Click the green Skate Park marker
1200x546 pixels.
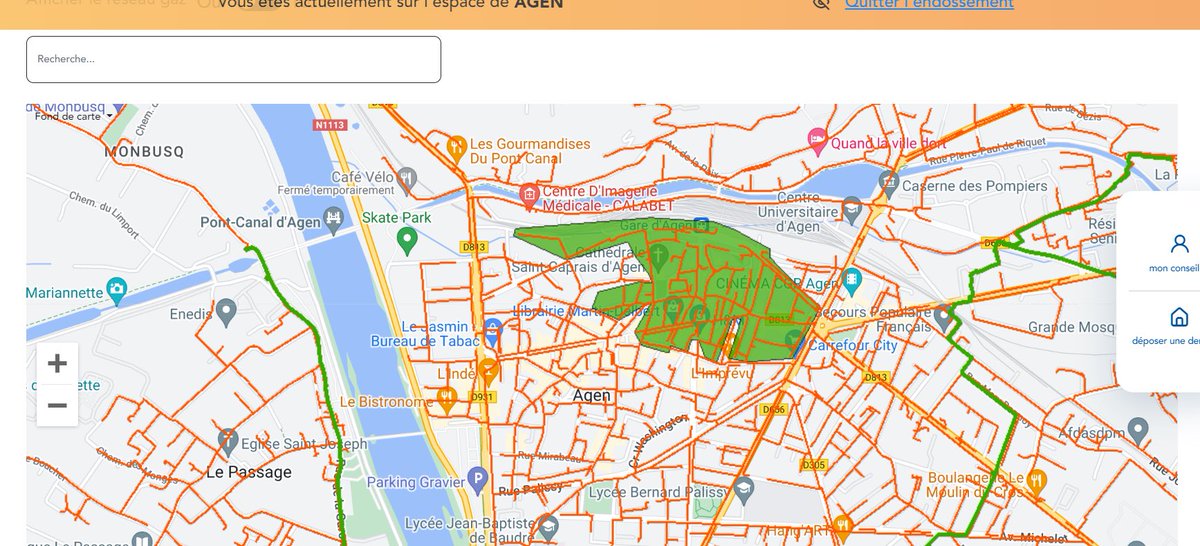click(406, 239)
